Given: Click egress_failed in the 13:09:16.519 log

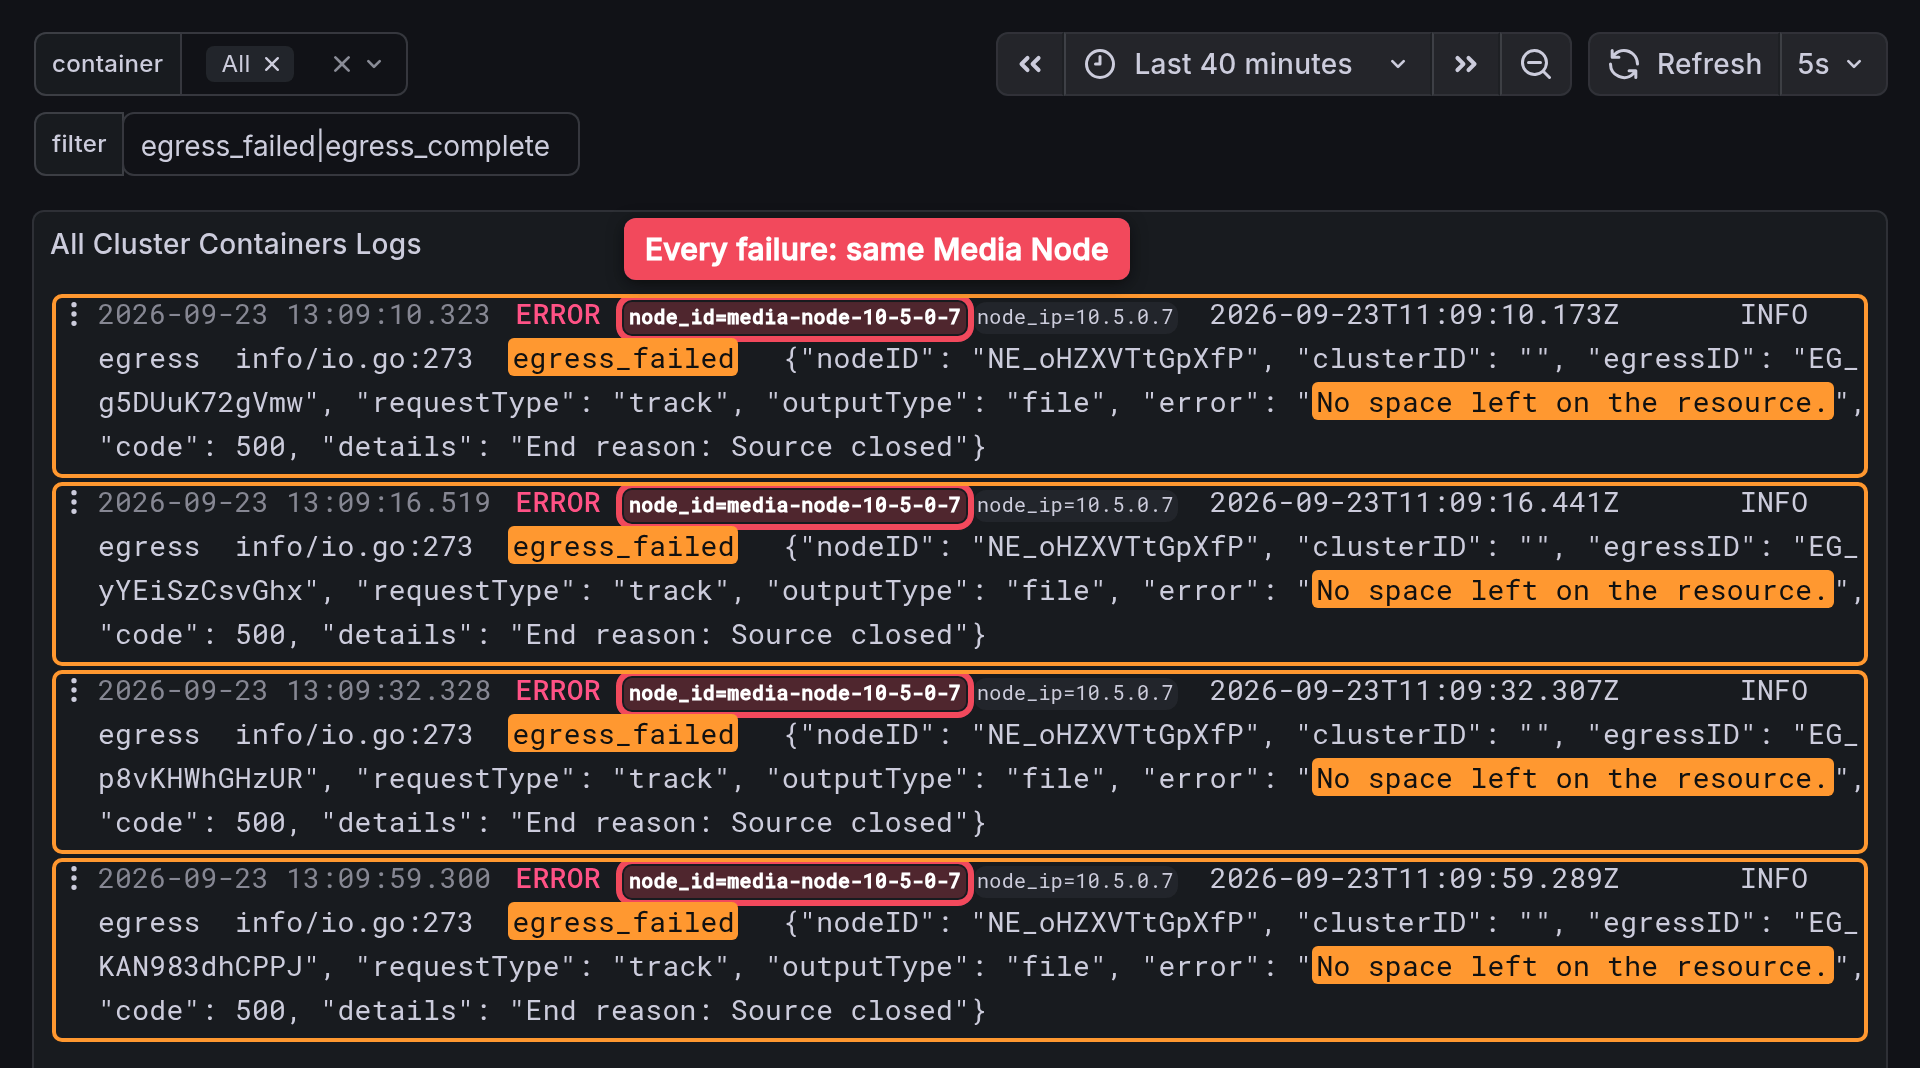Looking at the screenshot, I should (623, 547).
